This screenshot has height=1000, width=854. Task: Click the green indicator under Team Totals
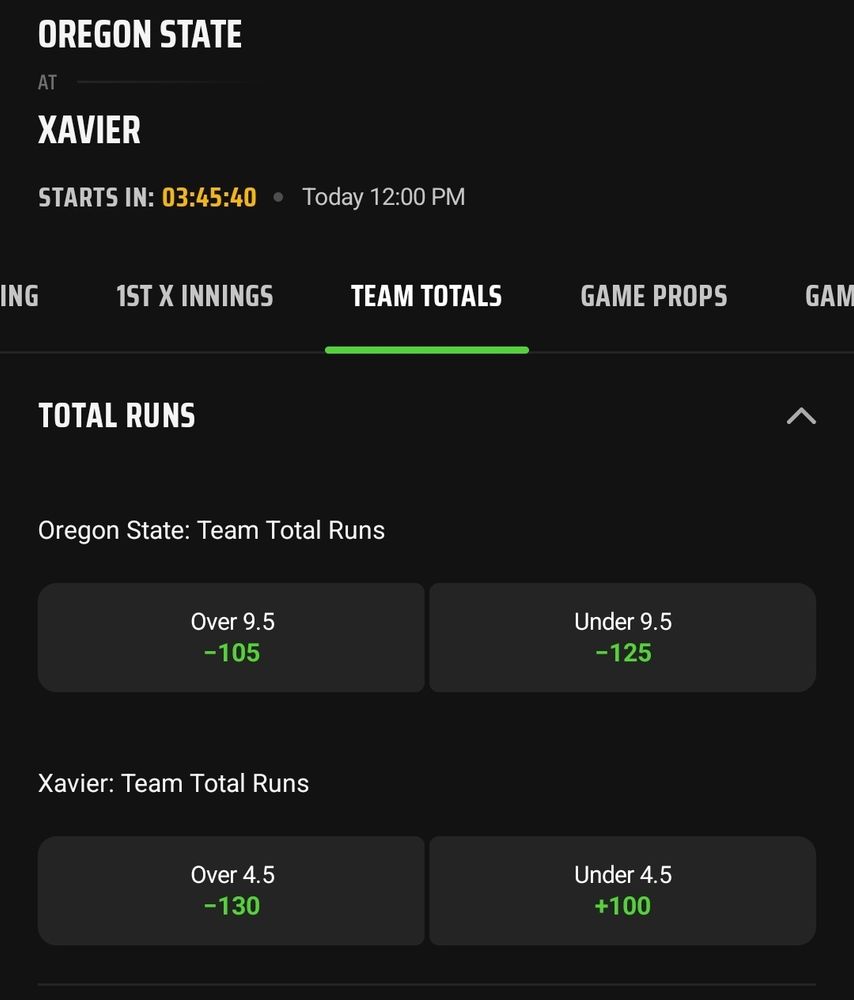tap(426, 350)
